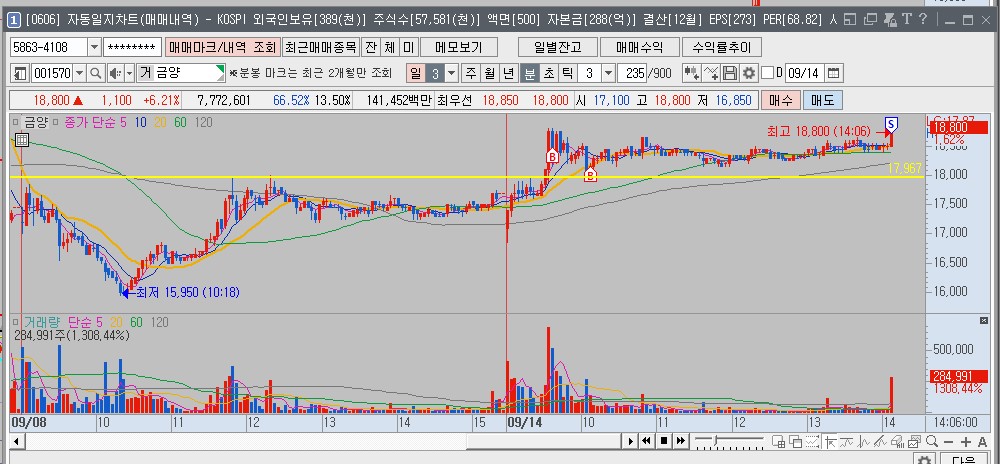Image resolution: width=1000 pixels, height=464 pixels.
Task: Click the B buy marker near 09/14 open
Action: tap(552, 156)
